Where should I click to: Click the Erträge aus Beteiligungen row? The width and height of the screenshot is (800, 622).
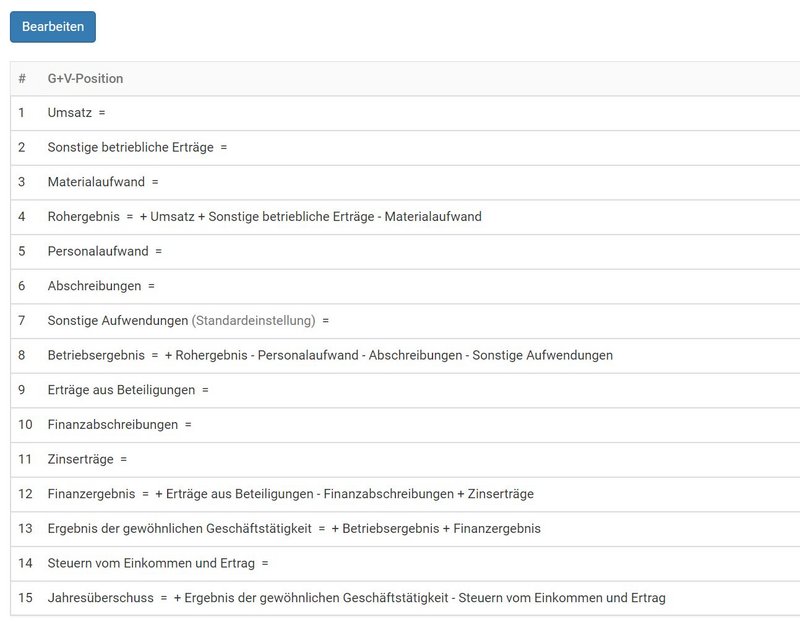pos(128,389)
